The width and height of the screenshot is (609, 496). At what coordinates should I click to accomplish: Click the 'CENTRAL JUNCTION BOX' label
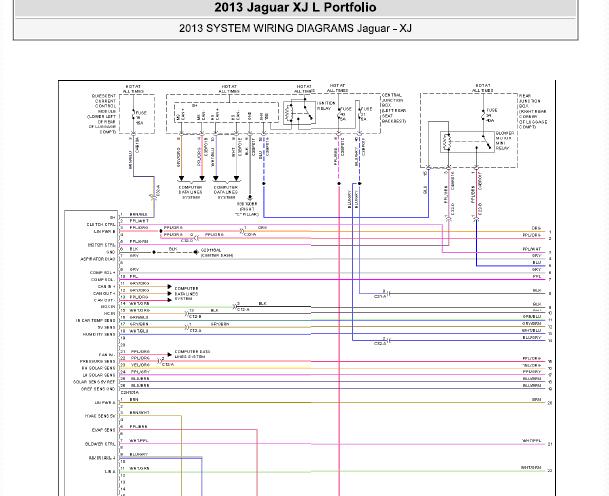tap(392, 100)
